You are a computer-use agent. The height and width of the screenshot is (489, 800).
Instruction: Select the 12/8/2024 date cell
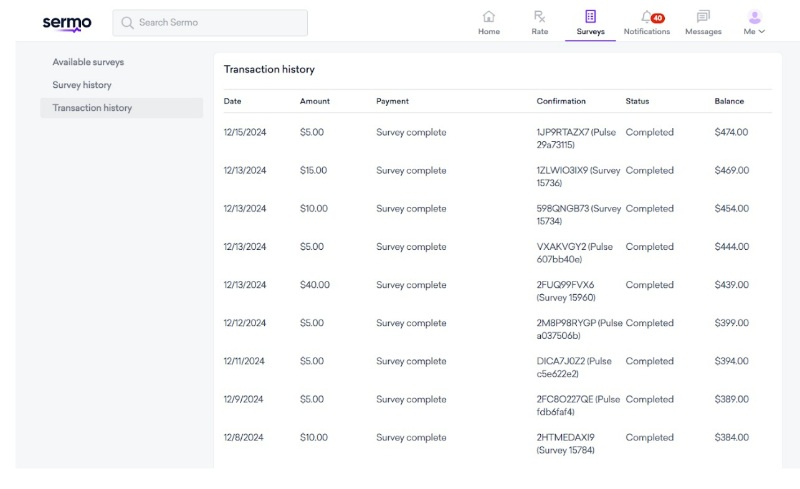point(243,437)
